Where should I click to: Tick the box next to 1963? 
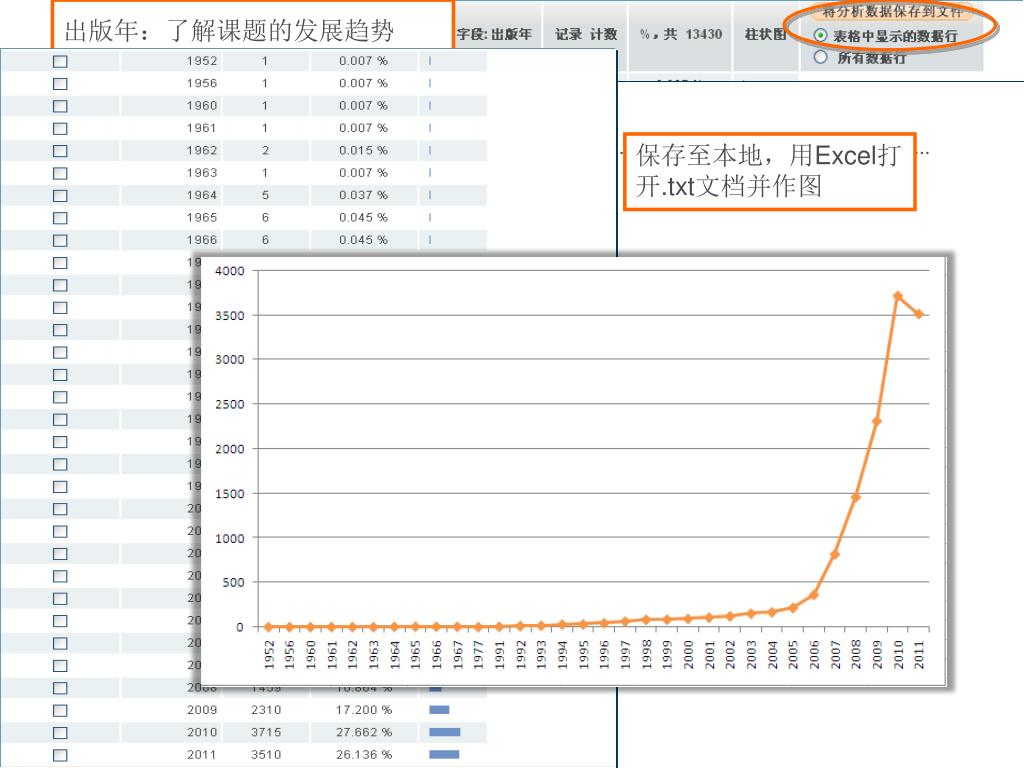coord(60,173)
